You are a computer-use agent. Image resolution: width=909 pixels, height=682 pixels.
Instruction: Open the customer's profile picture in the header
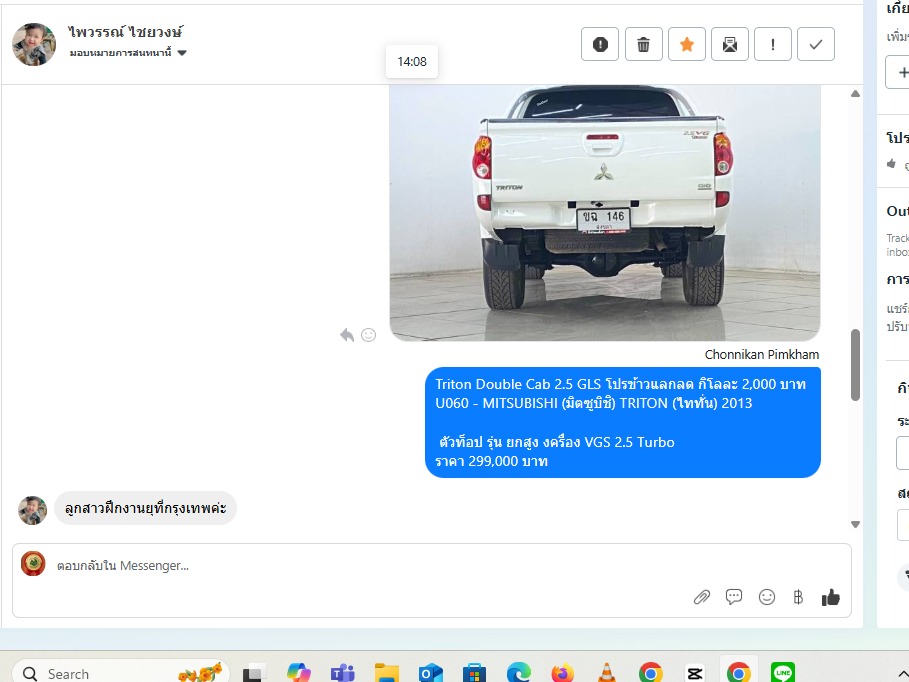tap(34, 44)
